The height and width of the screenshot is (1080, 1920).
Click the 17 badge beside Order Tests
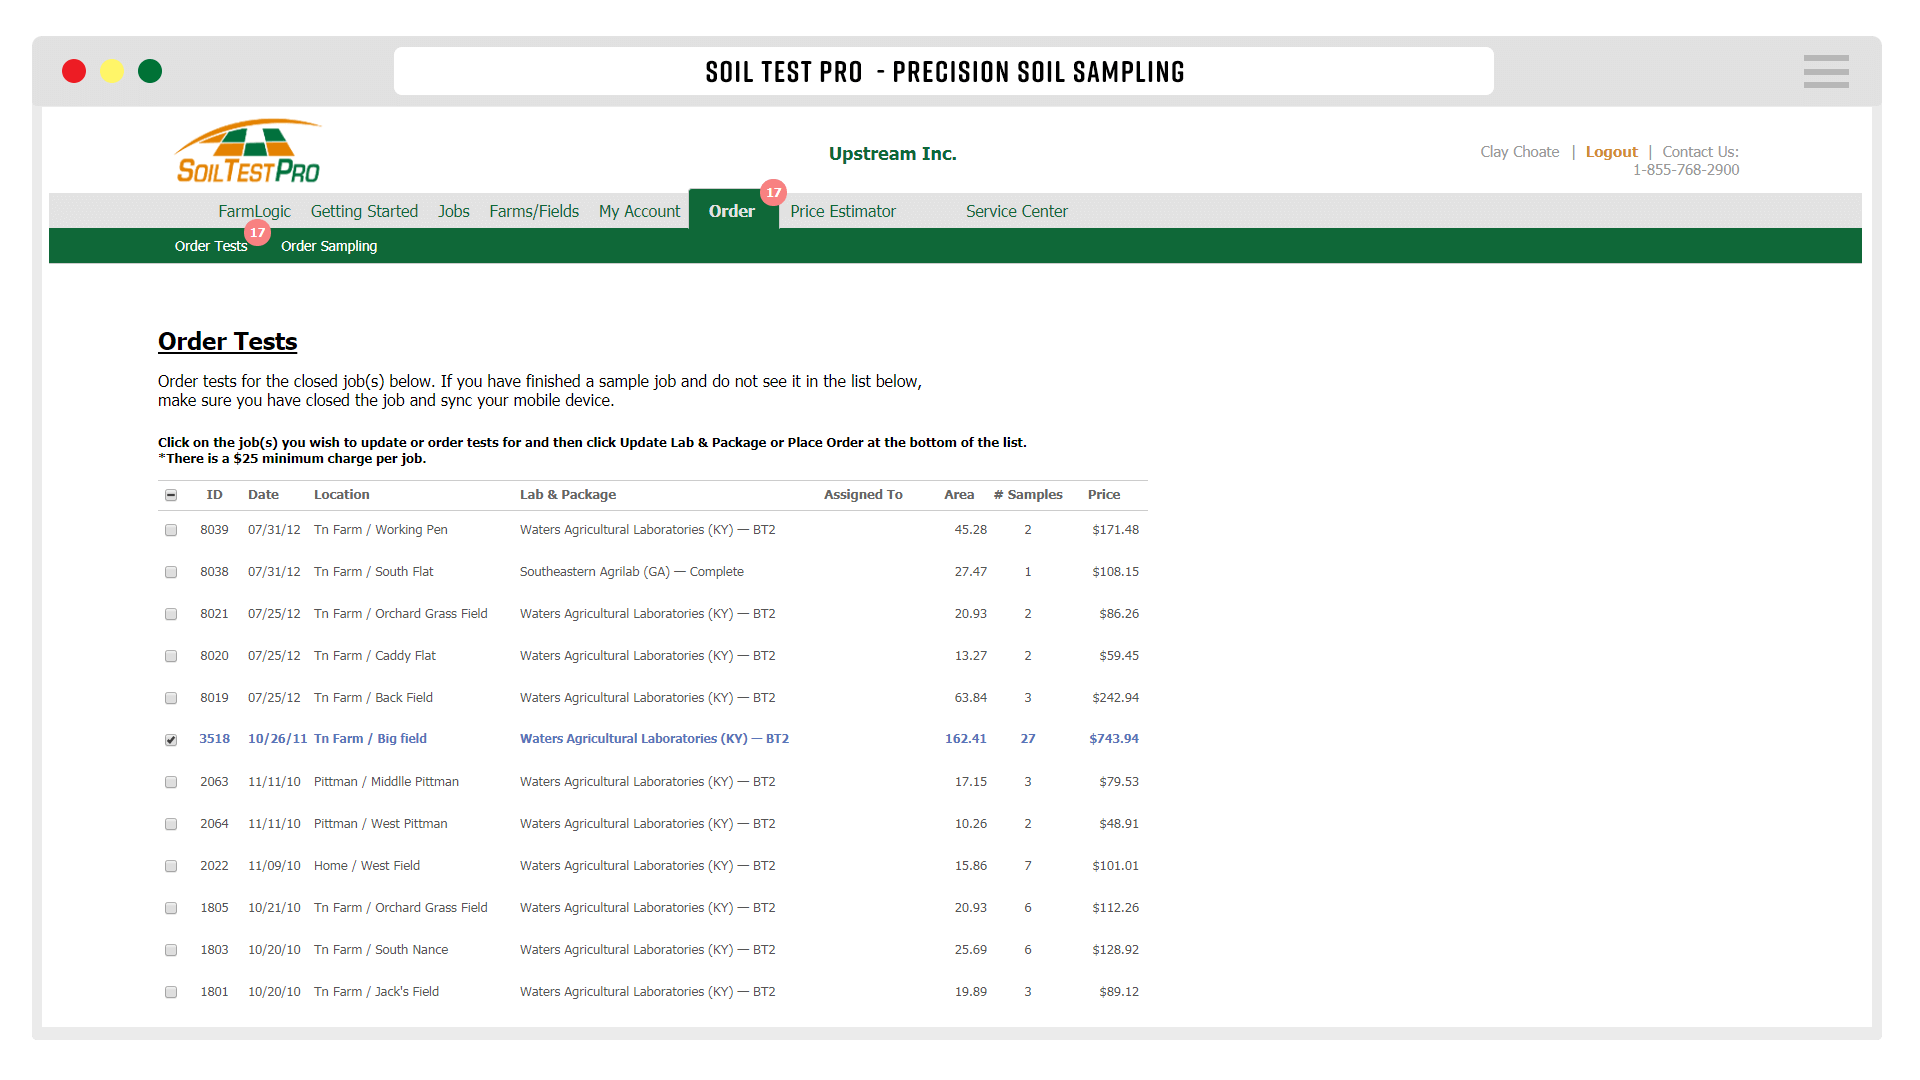(258, 232)
